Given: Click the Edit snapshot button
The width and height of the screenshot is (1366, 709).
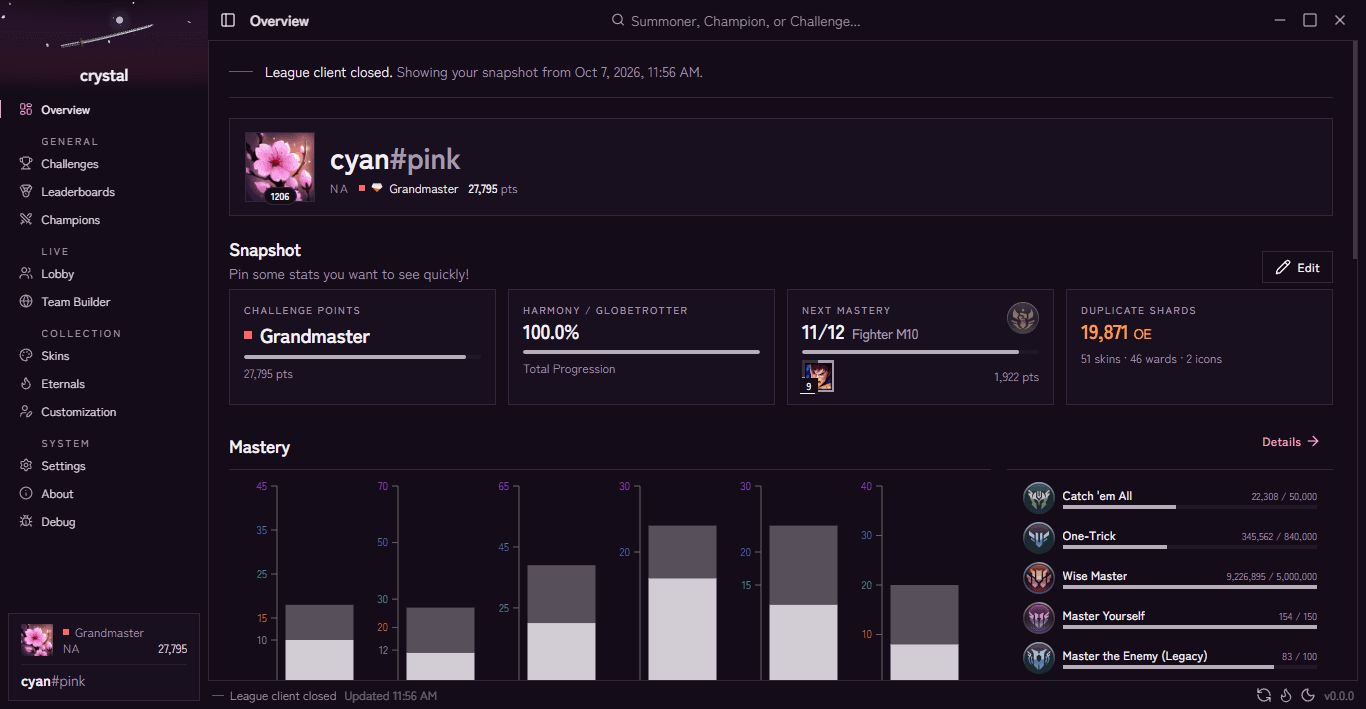Looking at the screenshot, I should 1297,268.
